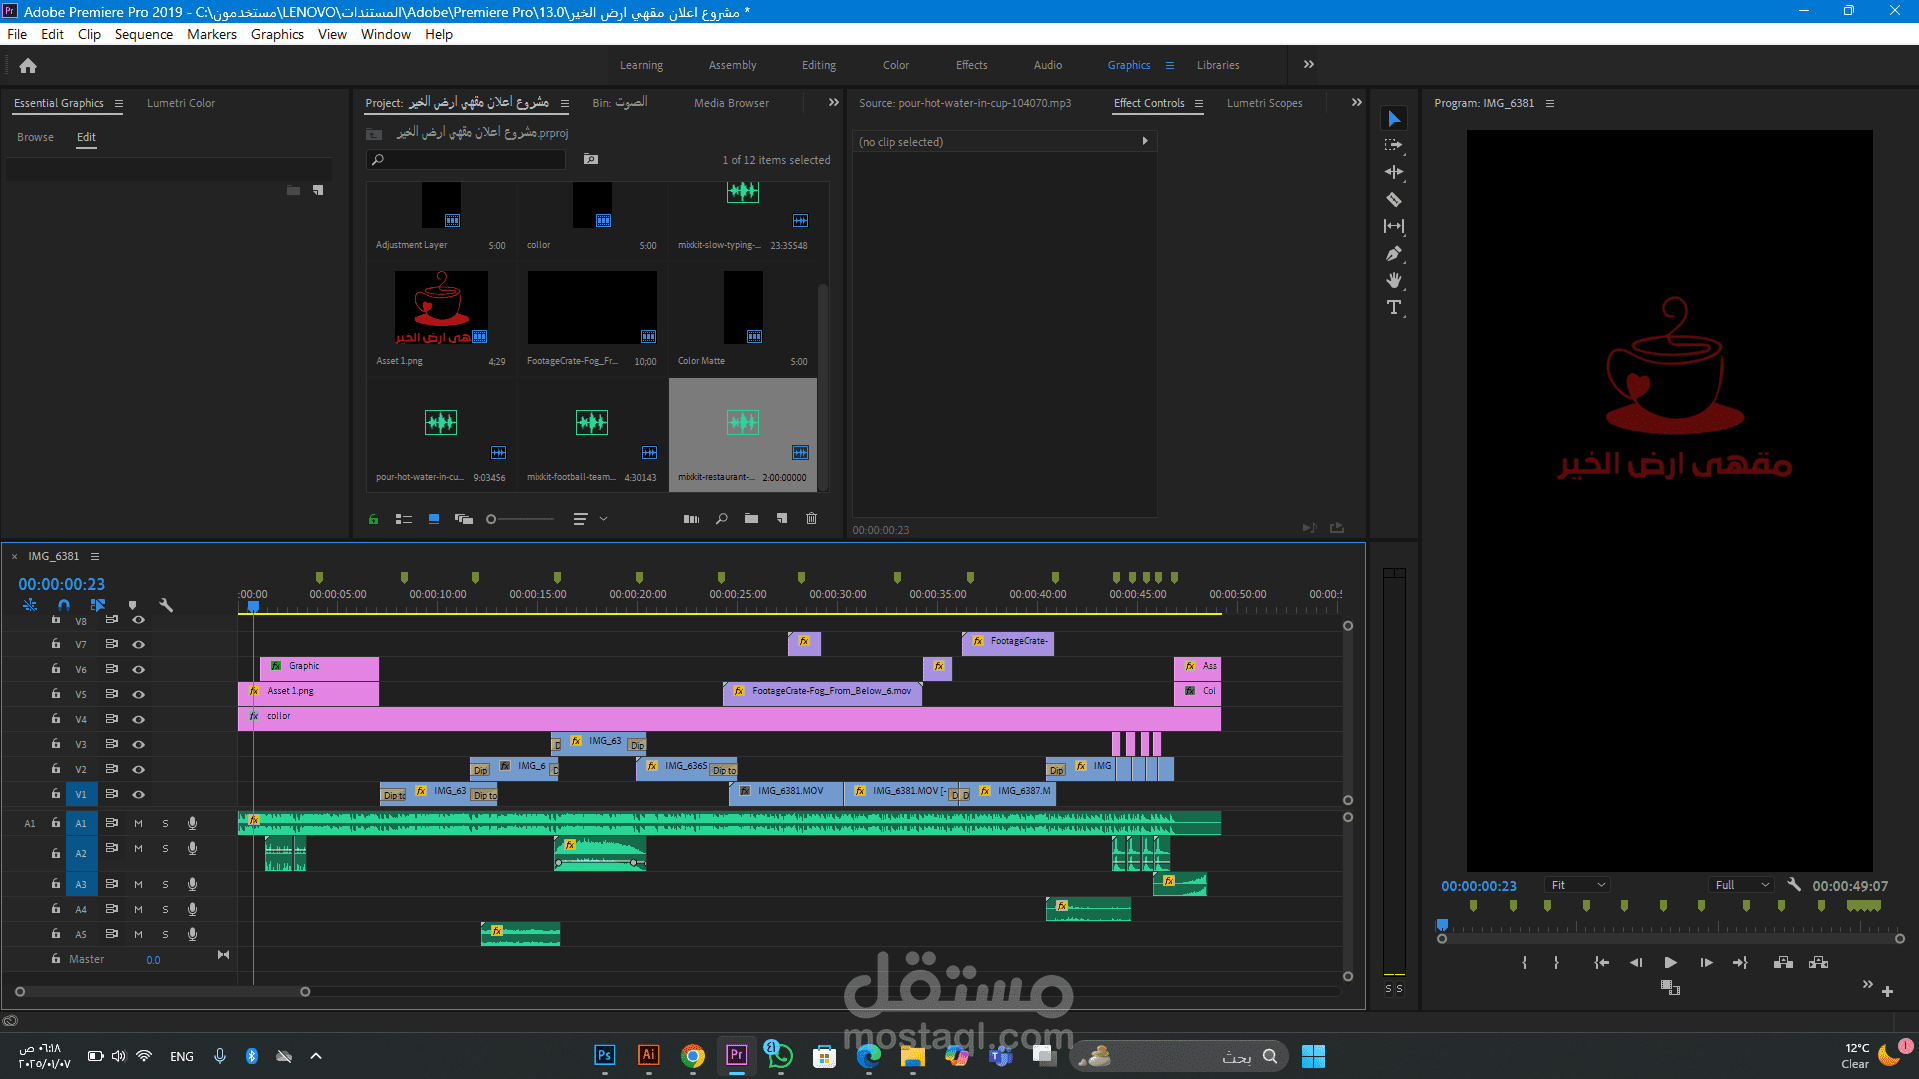Open the Full playback resolution dropdown

coord(1742,885)
